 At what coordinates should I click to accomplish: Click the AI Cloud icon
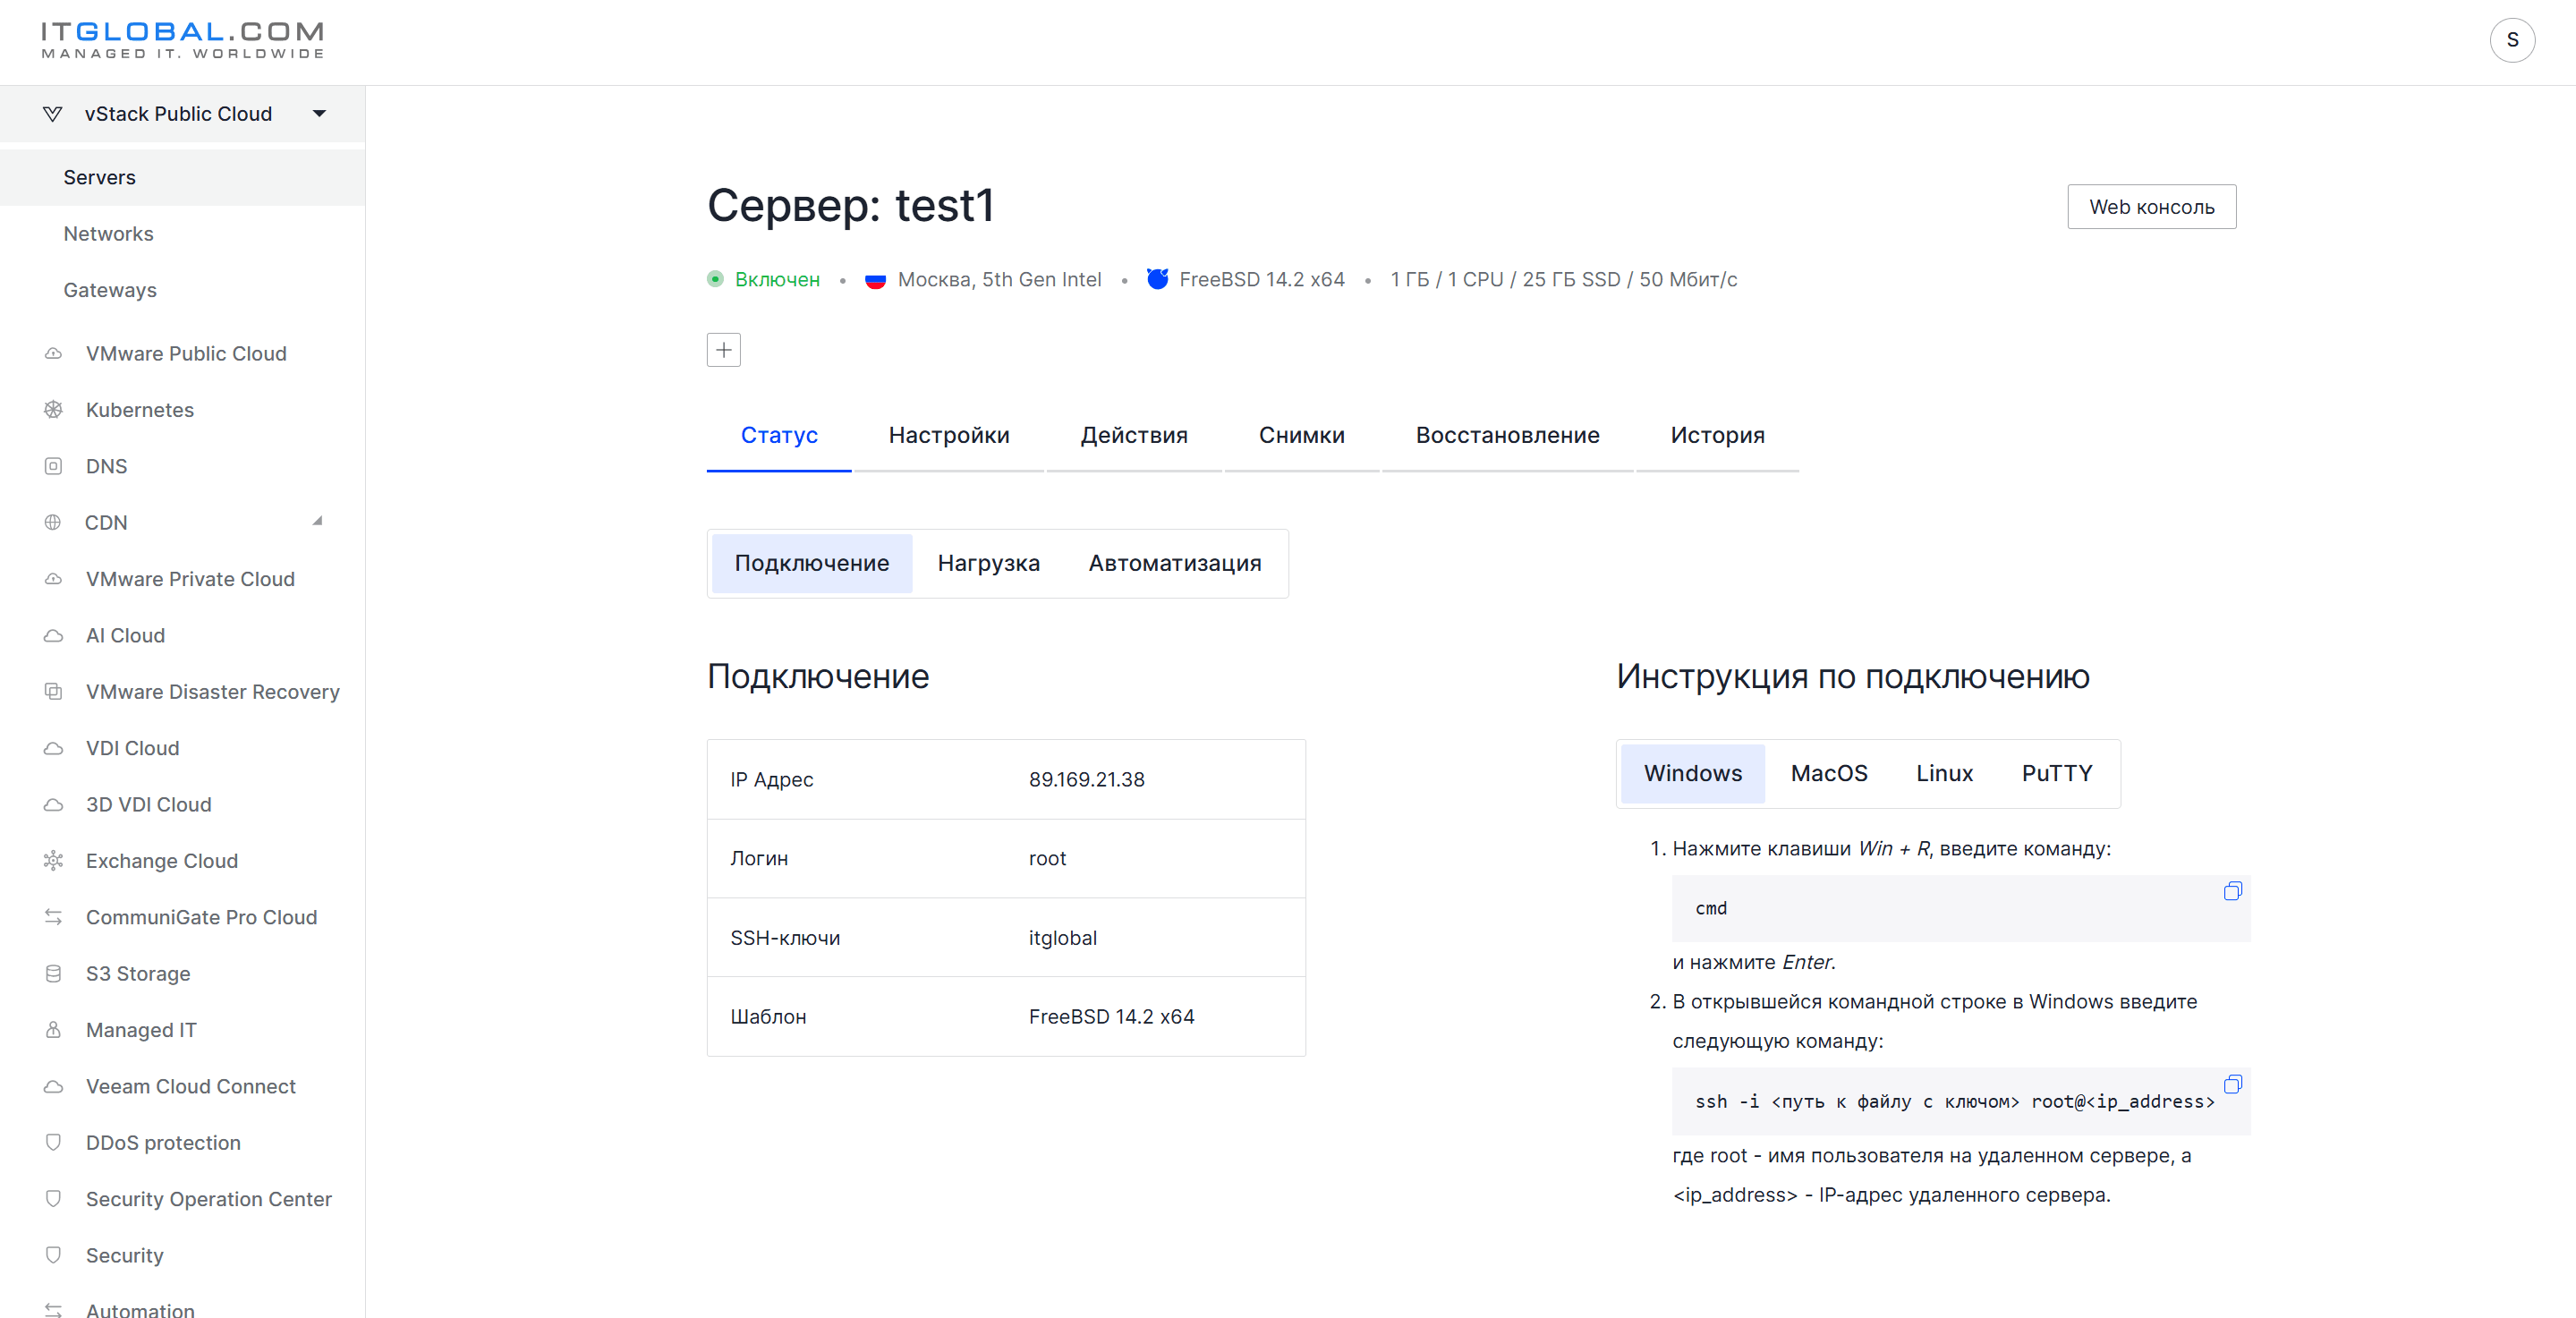(54, 636)
